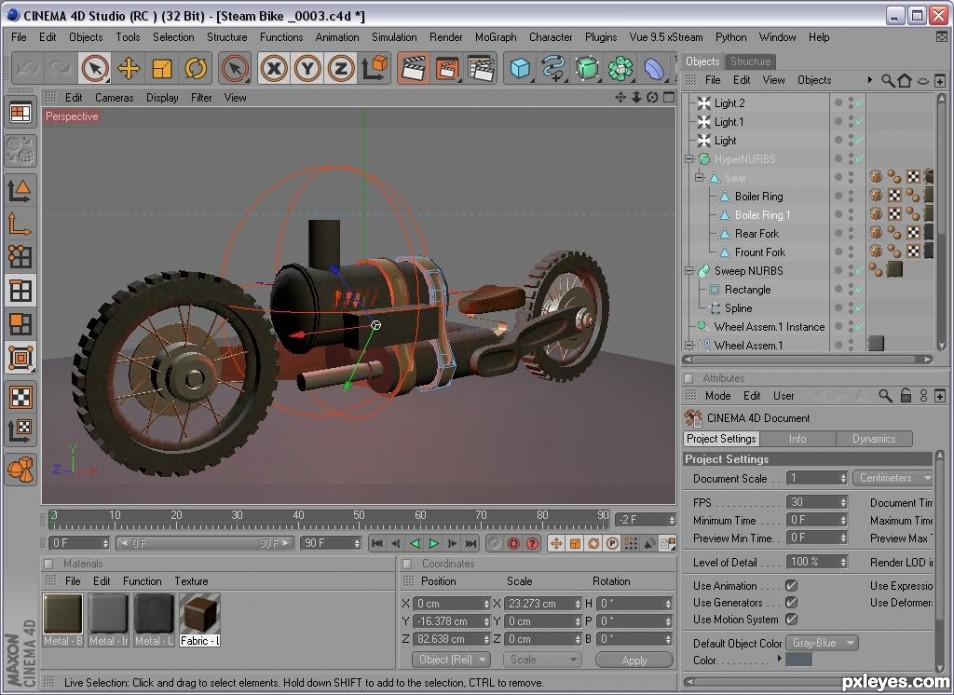Open the Character menu

tap(551, 37)
